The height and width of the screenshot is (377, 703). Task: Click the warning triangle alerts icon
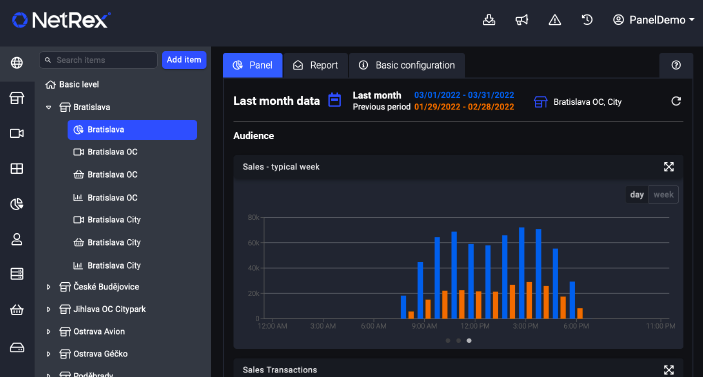[x=555, y=20]
